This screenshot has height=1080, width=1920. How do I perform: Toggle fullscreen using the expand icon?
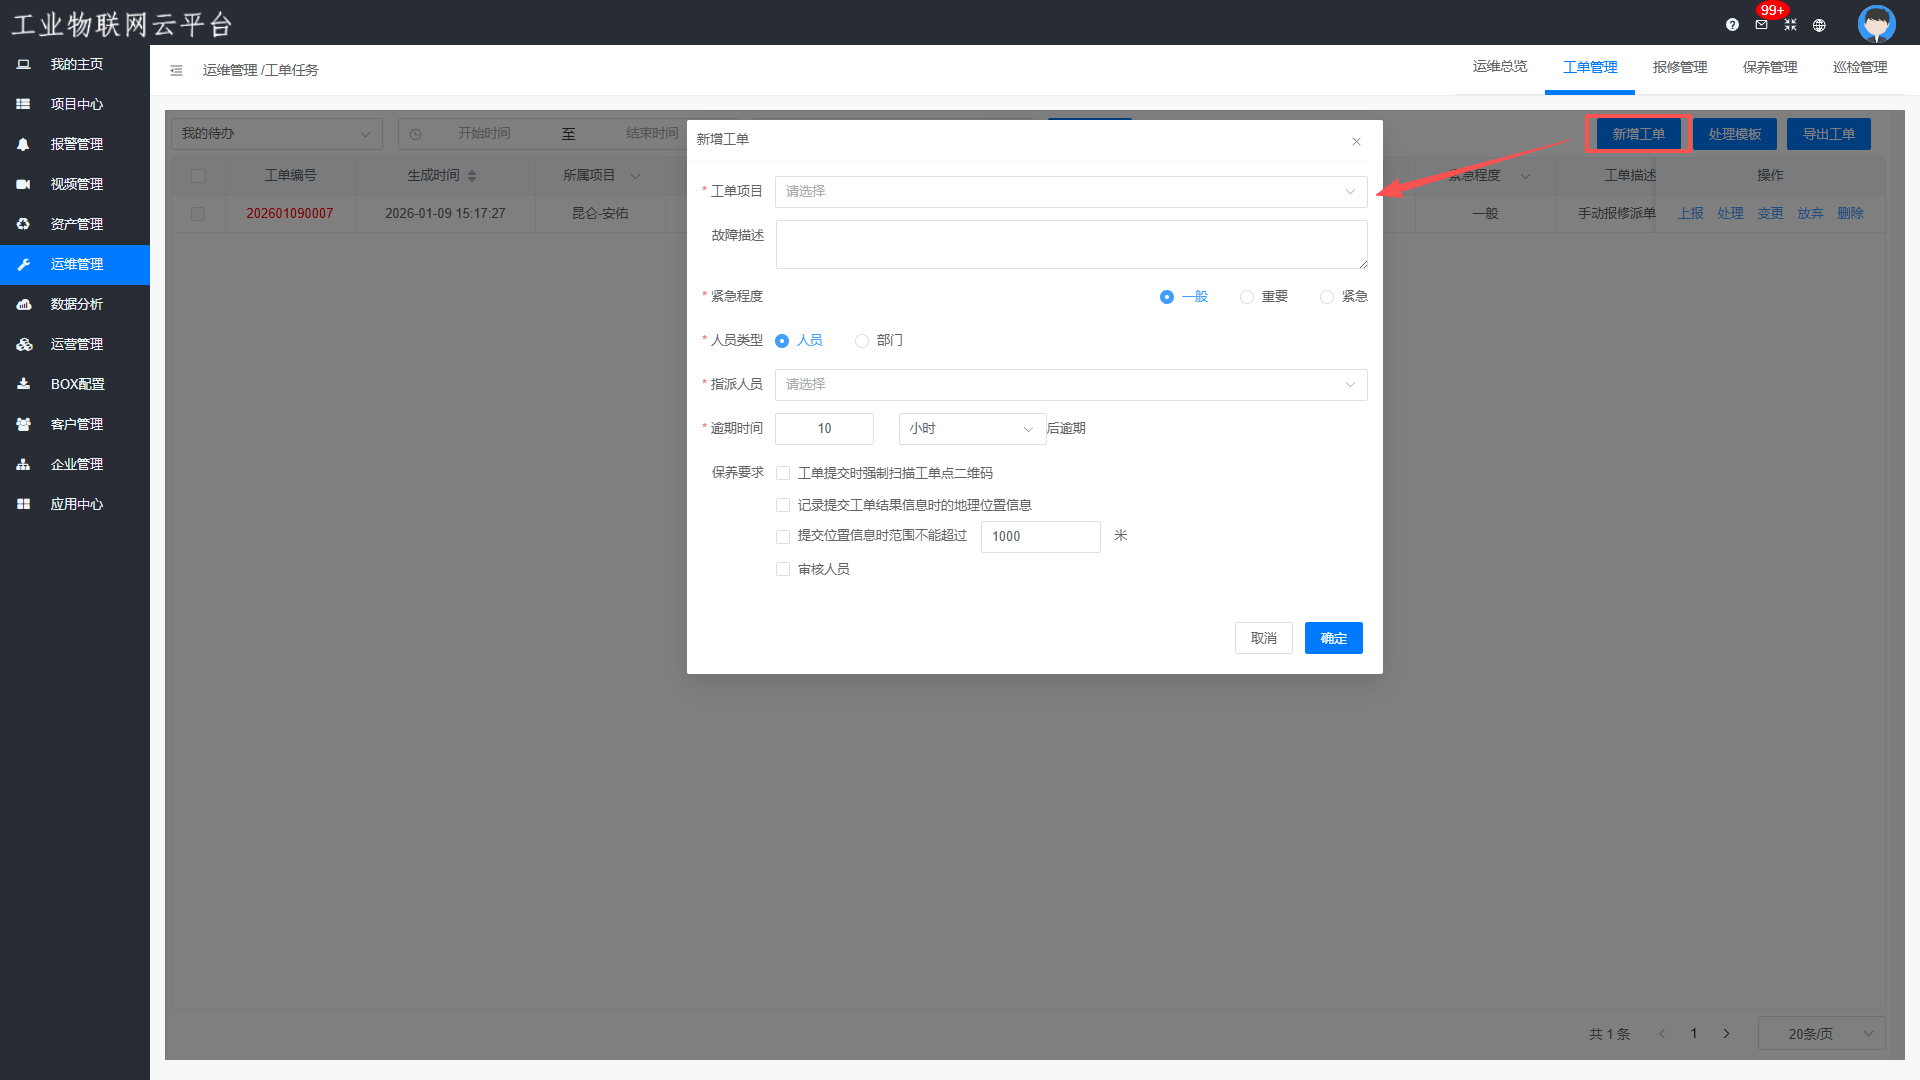[1790, 25]
